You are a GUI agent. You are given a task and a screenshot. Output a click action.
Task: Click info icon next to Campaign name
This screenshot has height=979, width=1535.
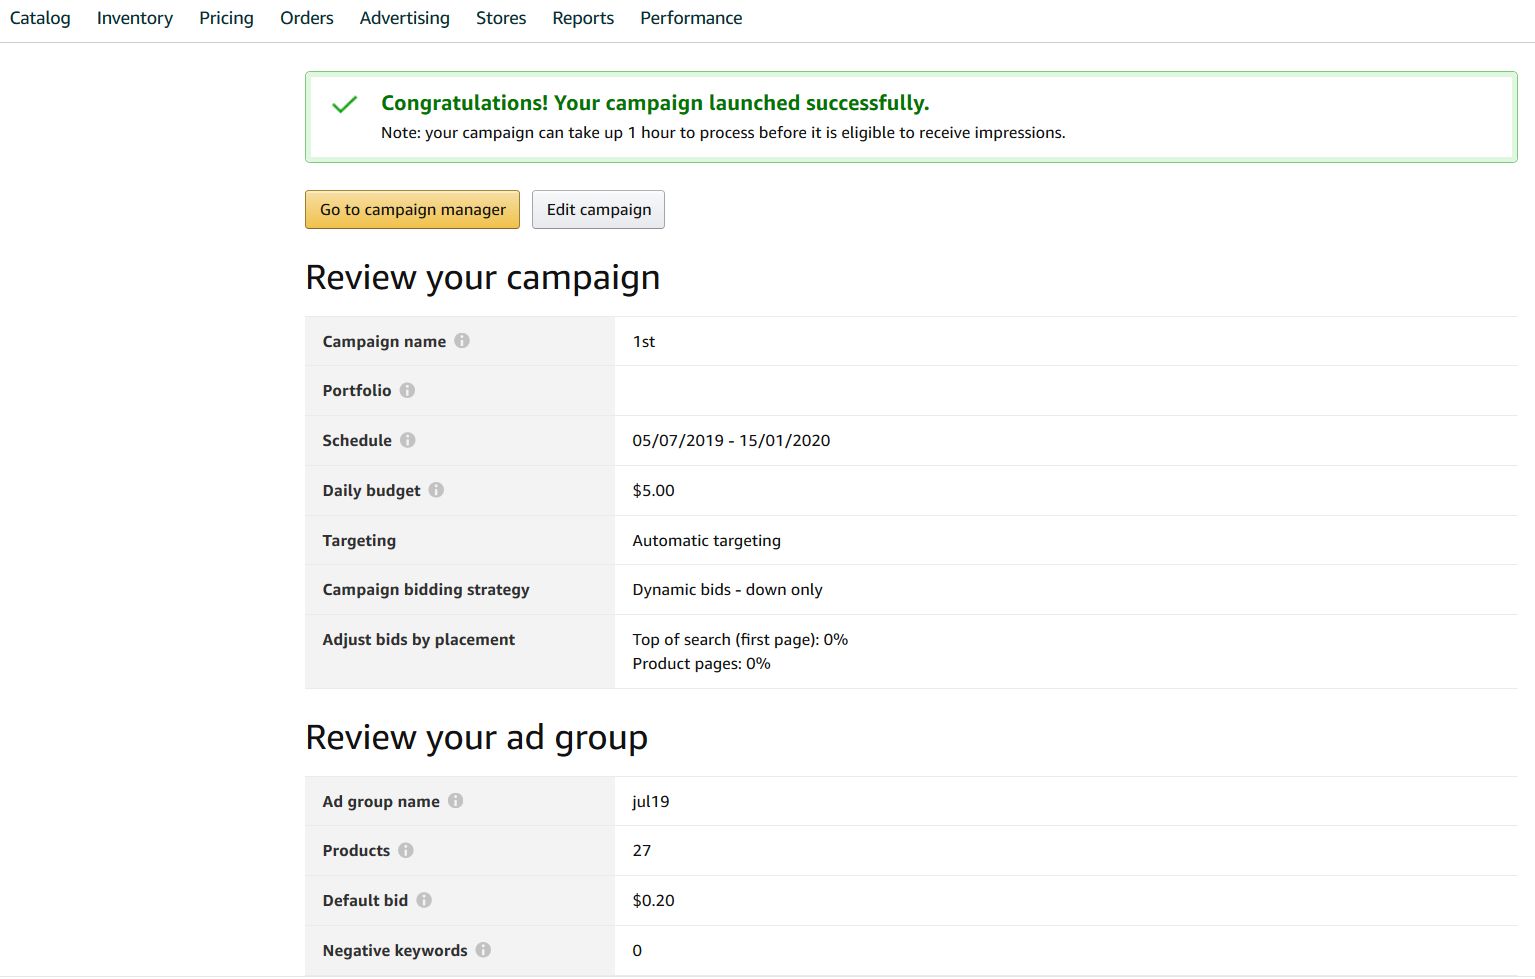[461, 341]
